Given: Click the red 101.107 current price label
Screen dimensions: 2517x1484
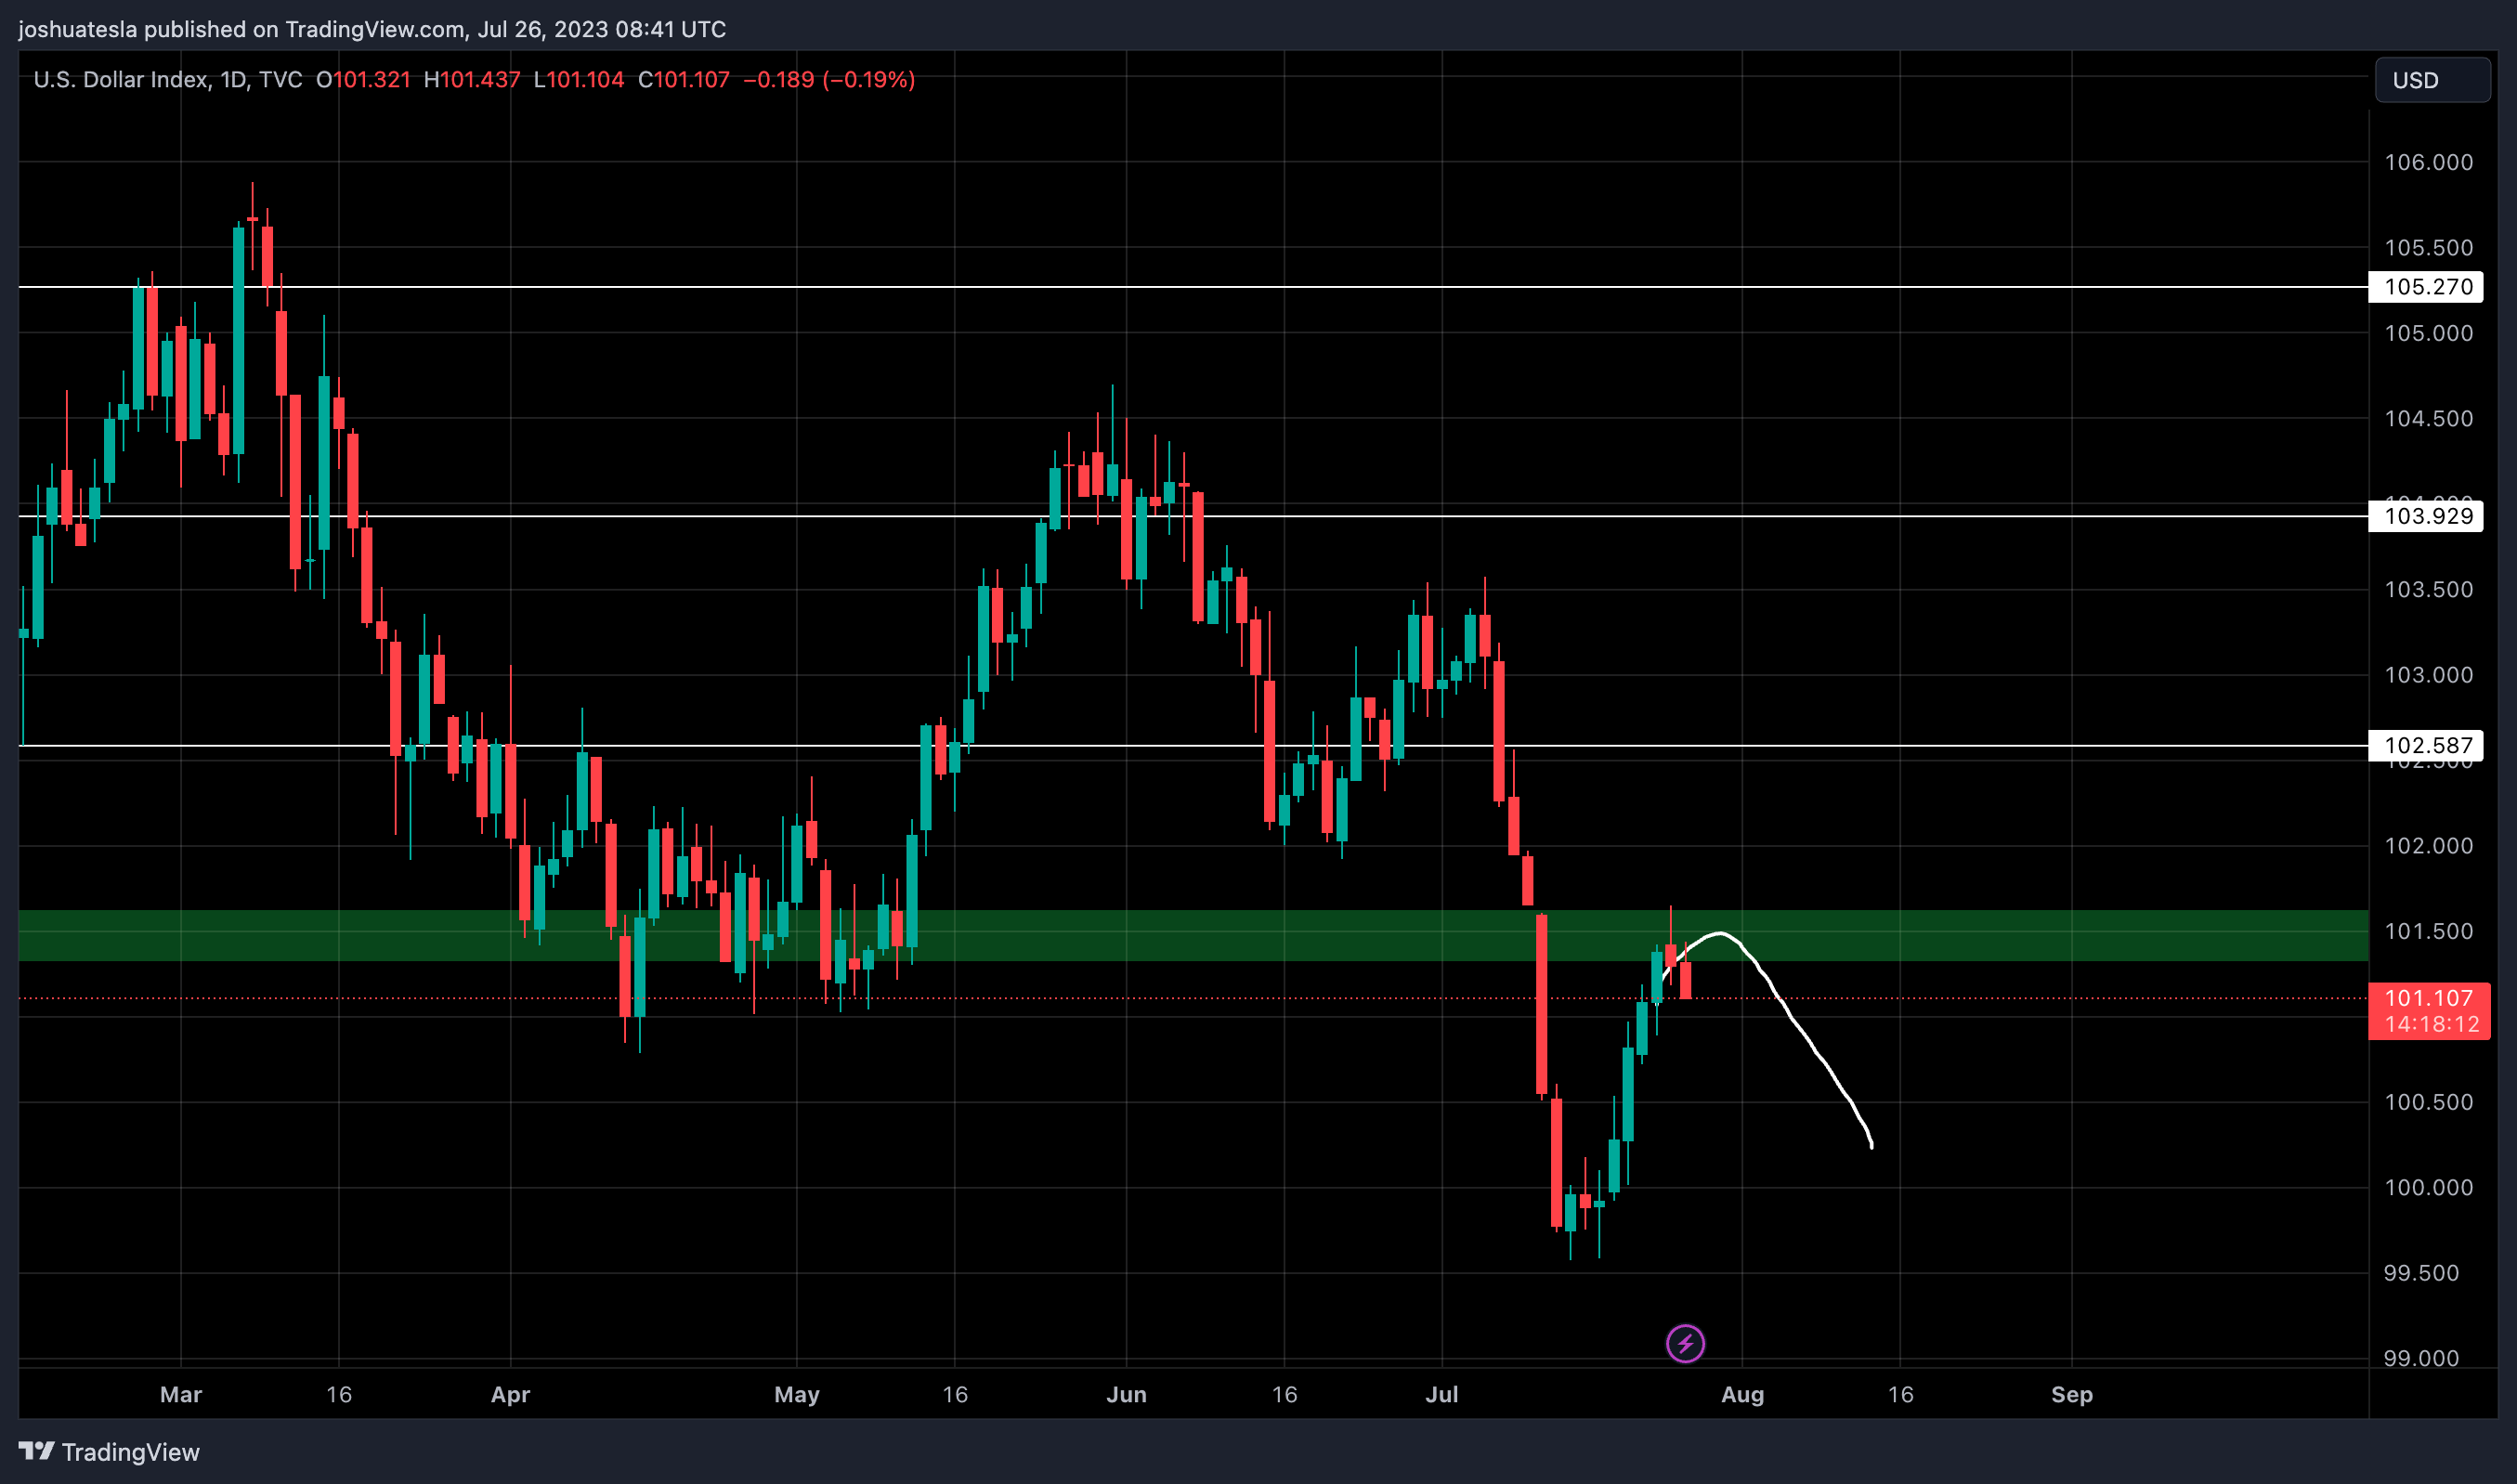Looking at the screenshot, I should (x=2427, y=998).
